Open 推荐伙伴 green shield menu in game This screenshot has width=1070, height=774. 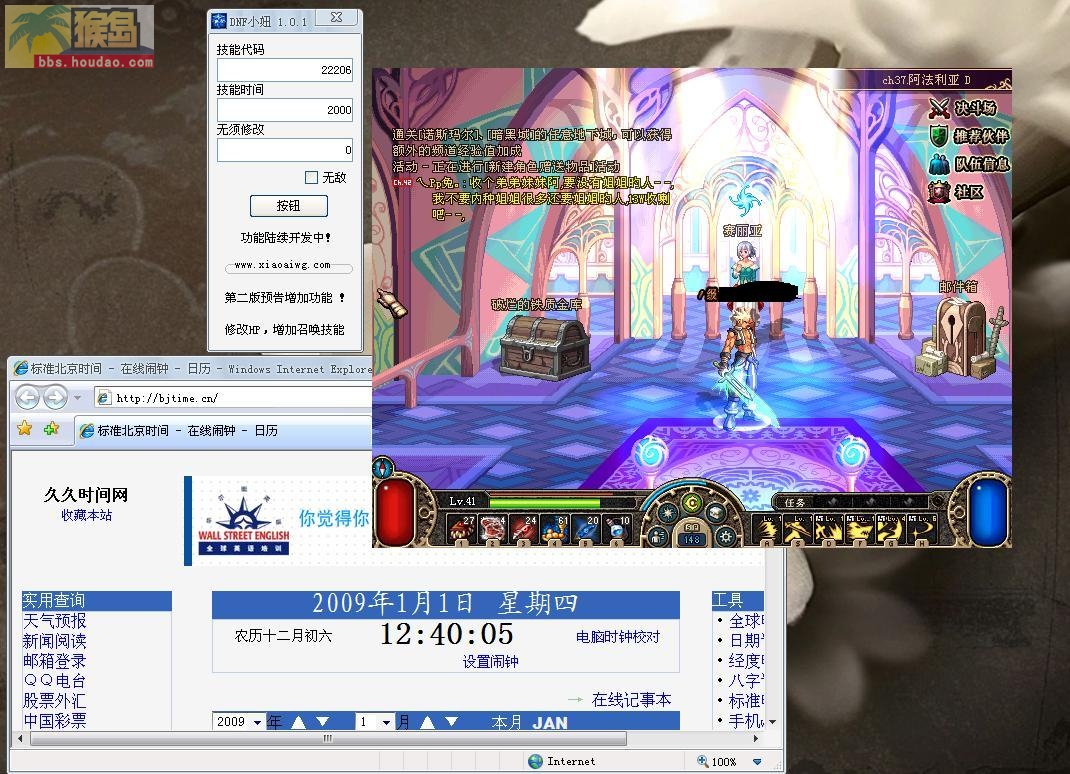pos(969,136)
